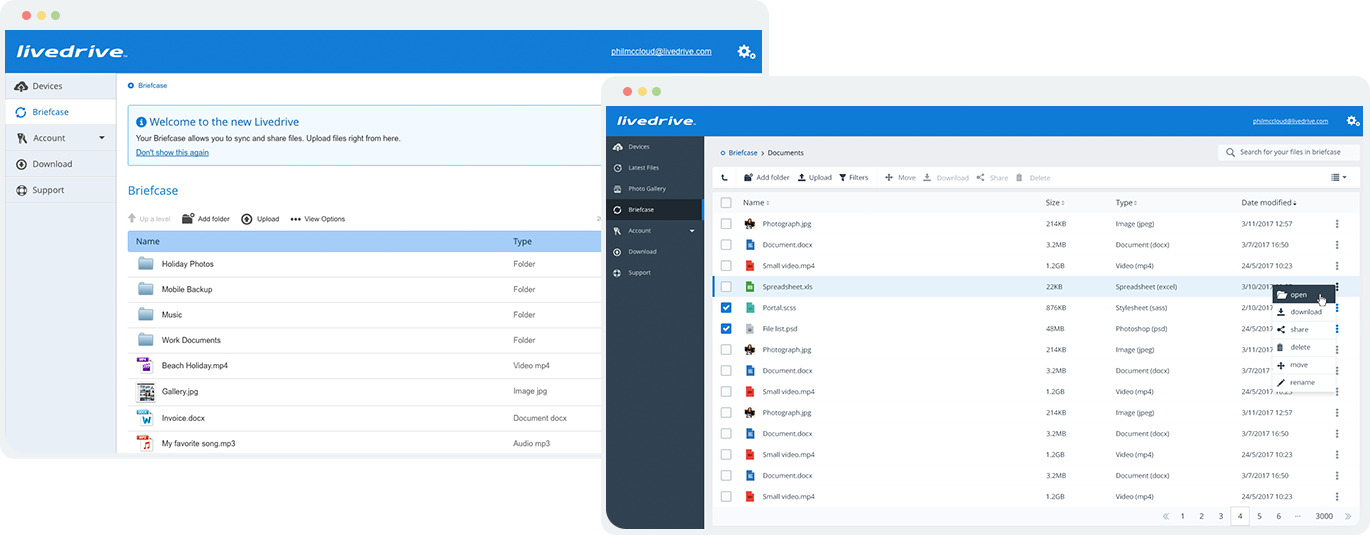Click Move in the front window's toolbar
1370x535 pixels.
click(900, 178)
